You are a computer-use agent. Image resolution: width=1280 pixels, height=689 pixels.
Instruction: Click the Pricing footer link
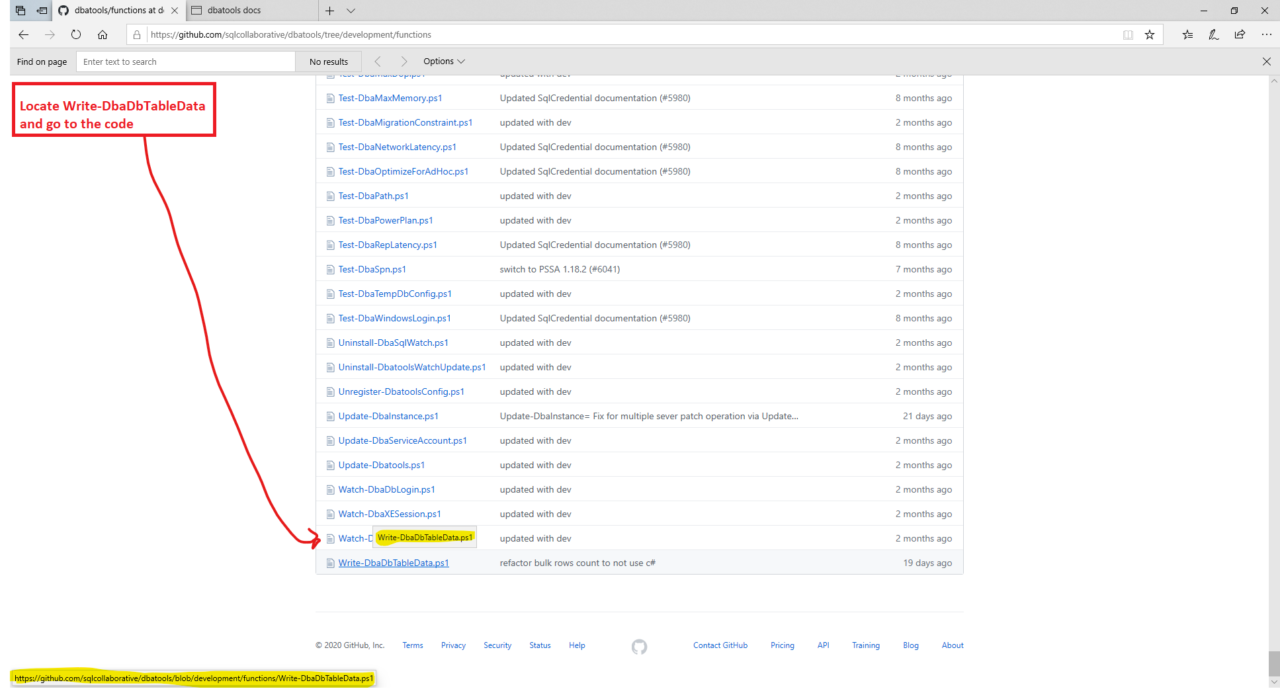782,646
